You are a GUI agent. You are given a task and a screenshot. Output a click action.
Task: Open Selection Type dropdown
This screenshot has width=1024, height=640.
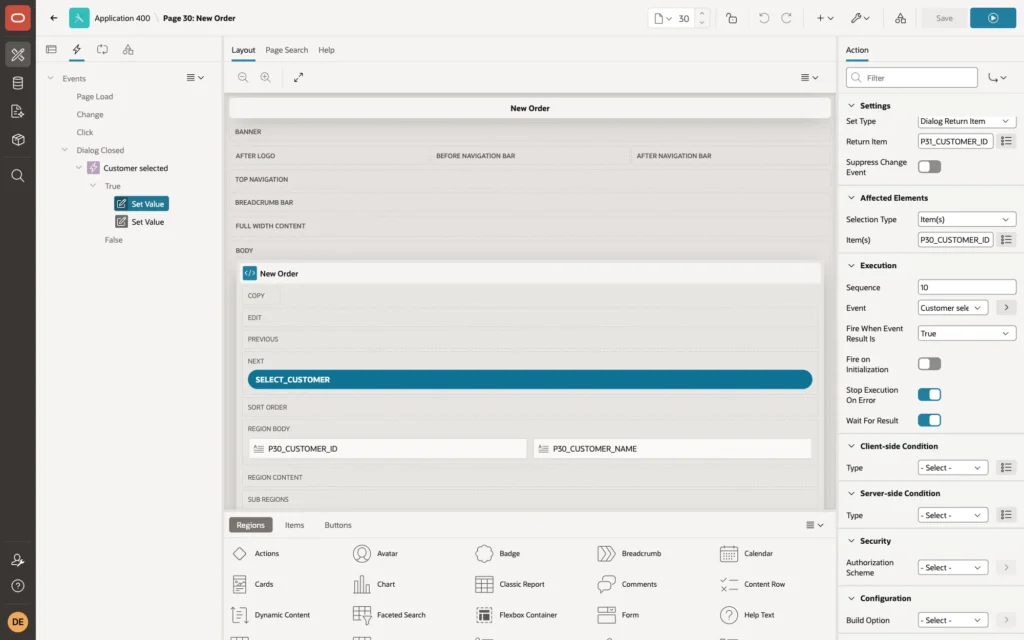[x=967, y=219]
